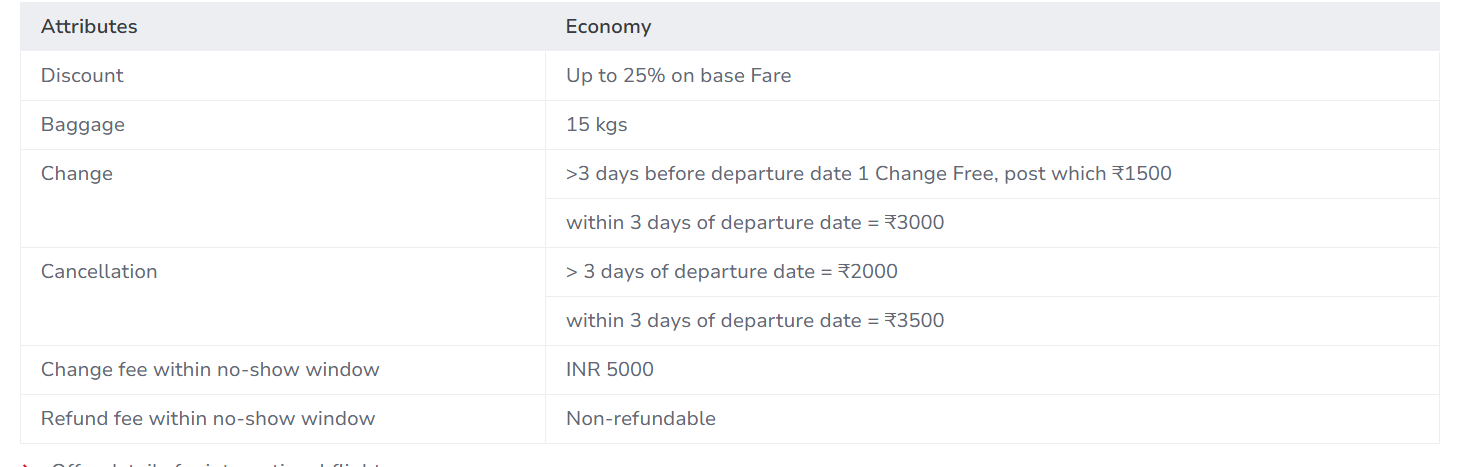Click the Economy column header

608,27
